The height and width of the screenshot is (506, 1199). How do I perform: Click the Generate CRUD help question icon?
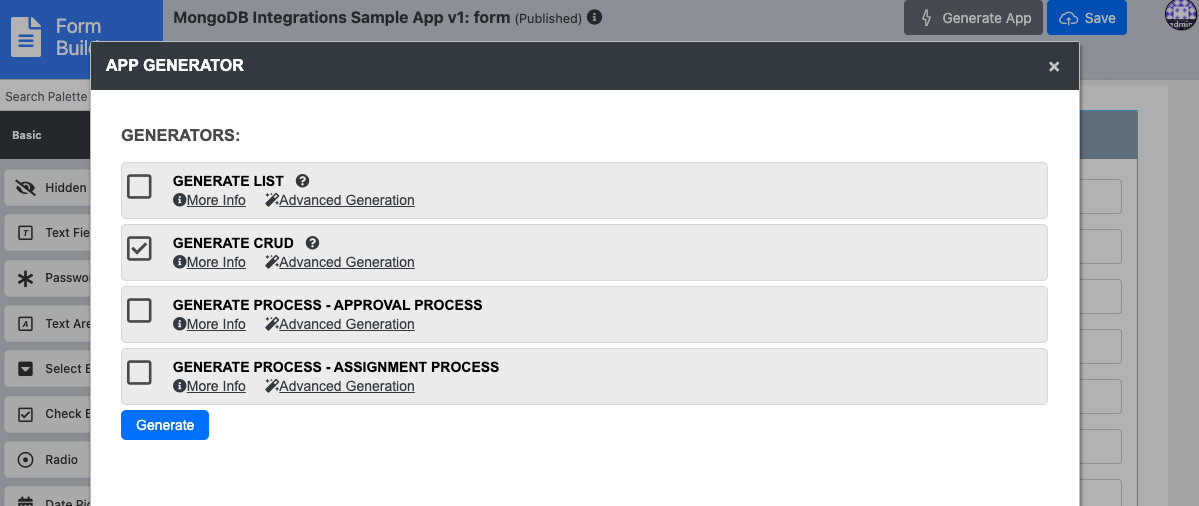coord(313,243)
